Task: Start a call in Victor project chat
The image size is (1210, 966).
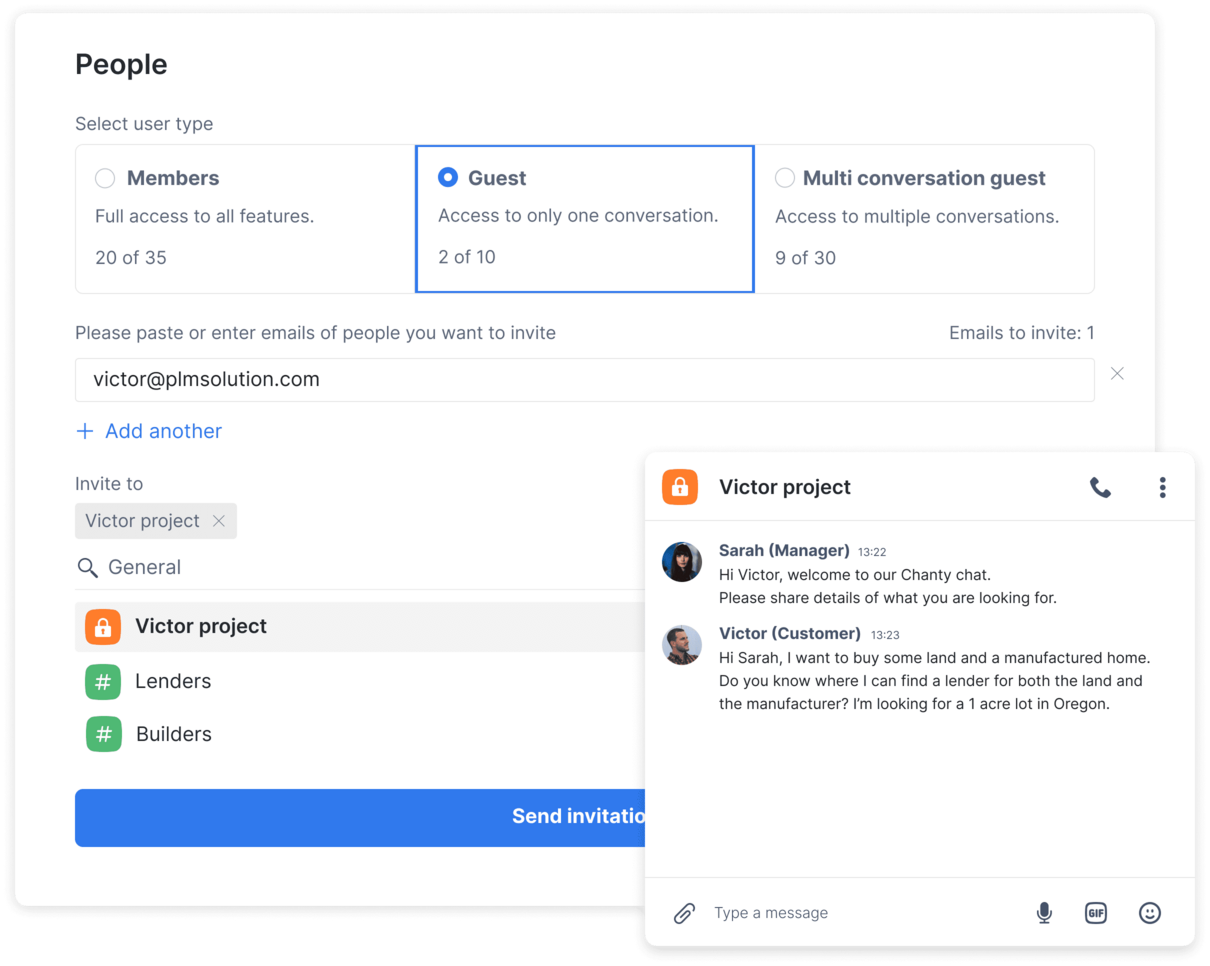Action: tap(1100, 488)
